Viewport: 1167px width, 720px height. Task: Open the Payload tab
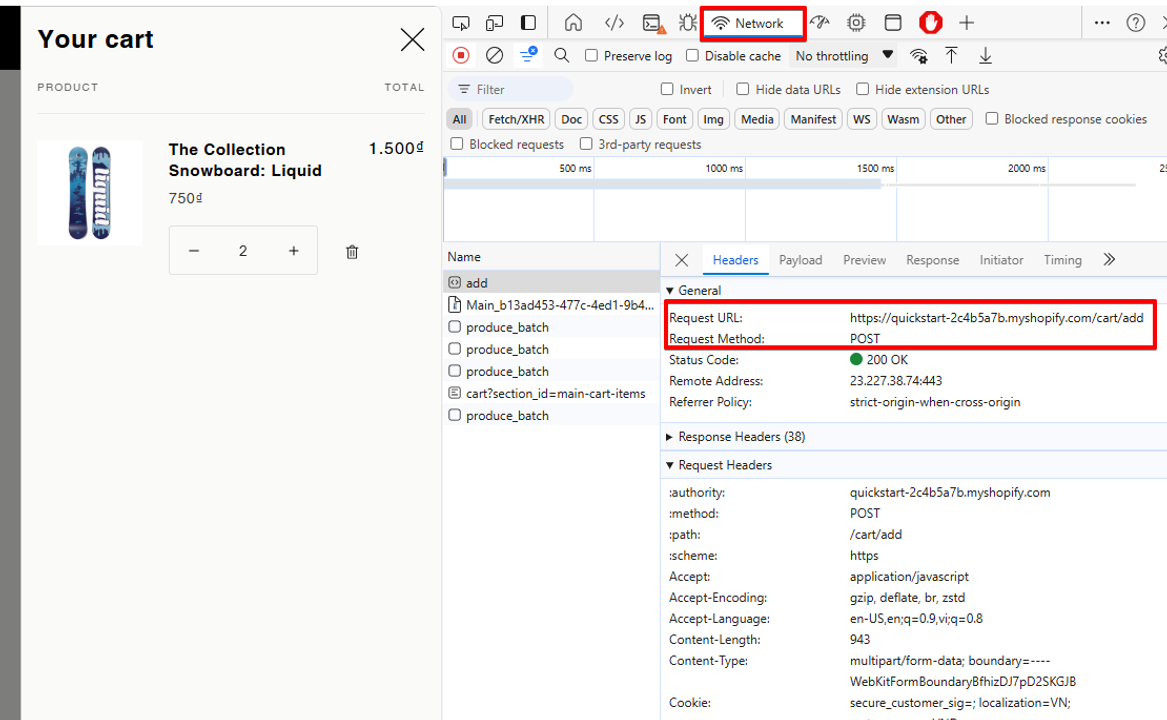pos(800,260)
